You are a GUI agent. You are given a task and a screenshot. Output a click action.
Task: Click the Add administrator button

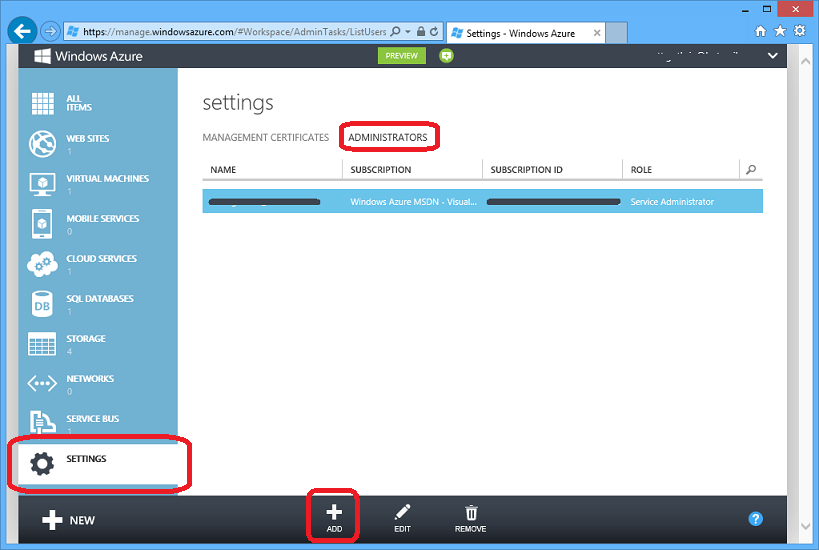tap(334, 518)
